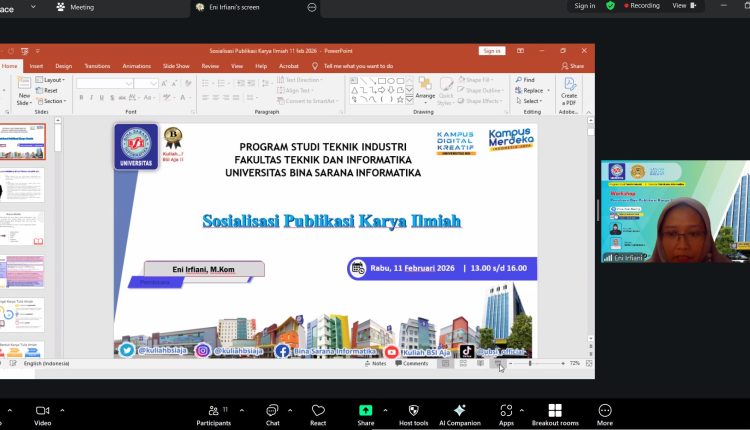Image resolution: width=750 pixels, height=430 pixels.
Task: Expand the Arrange dropdown in Drawing group
Action: click(x=425, y=90)
